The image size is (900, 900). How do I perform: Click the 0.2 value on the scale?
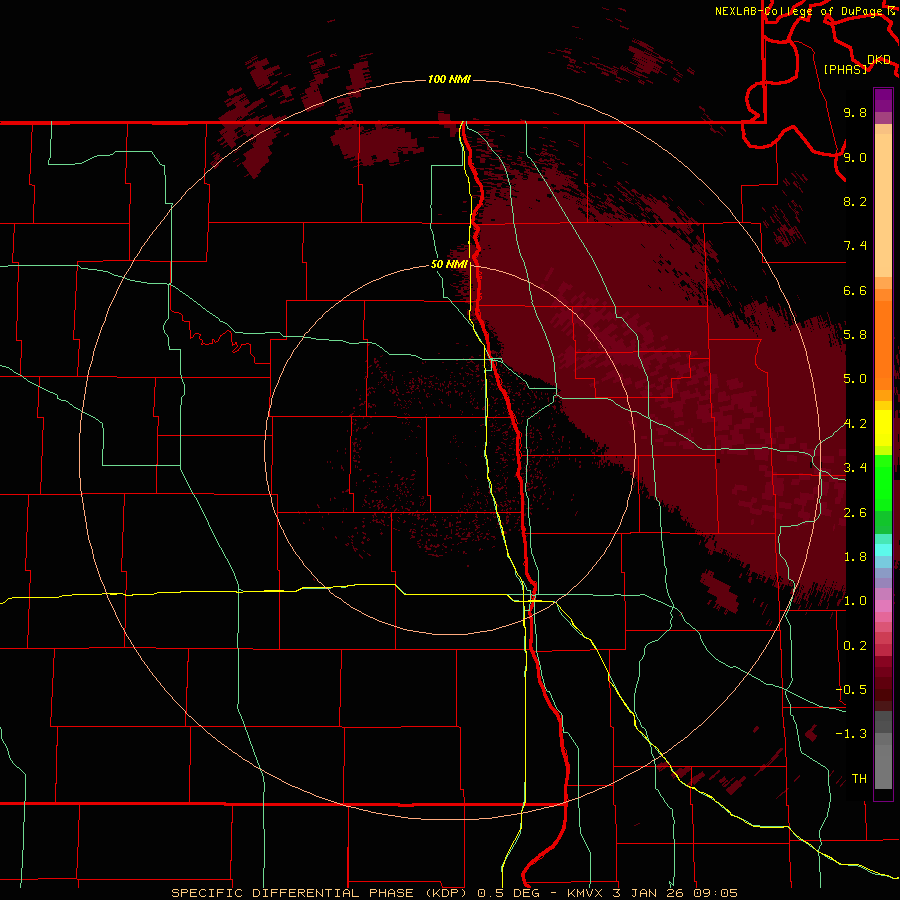click(x=855, y=646)
